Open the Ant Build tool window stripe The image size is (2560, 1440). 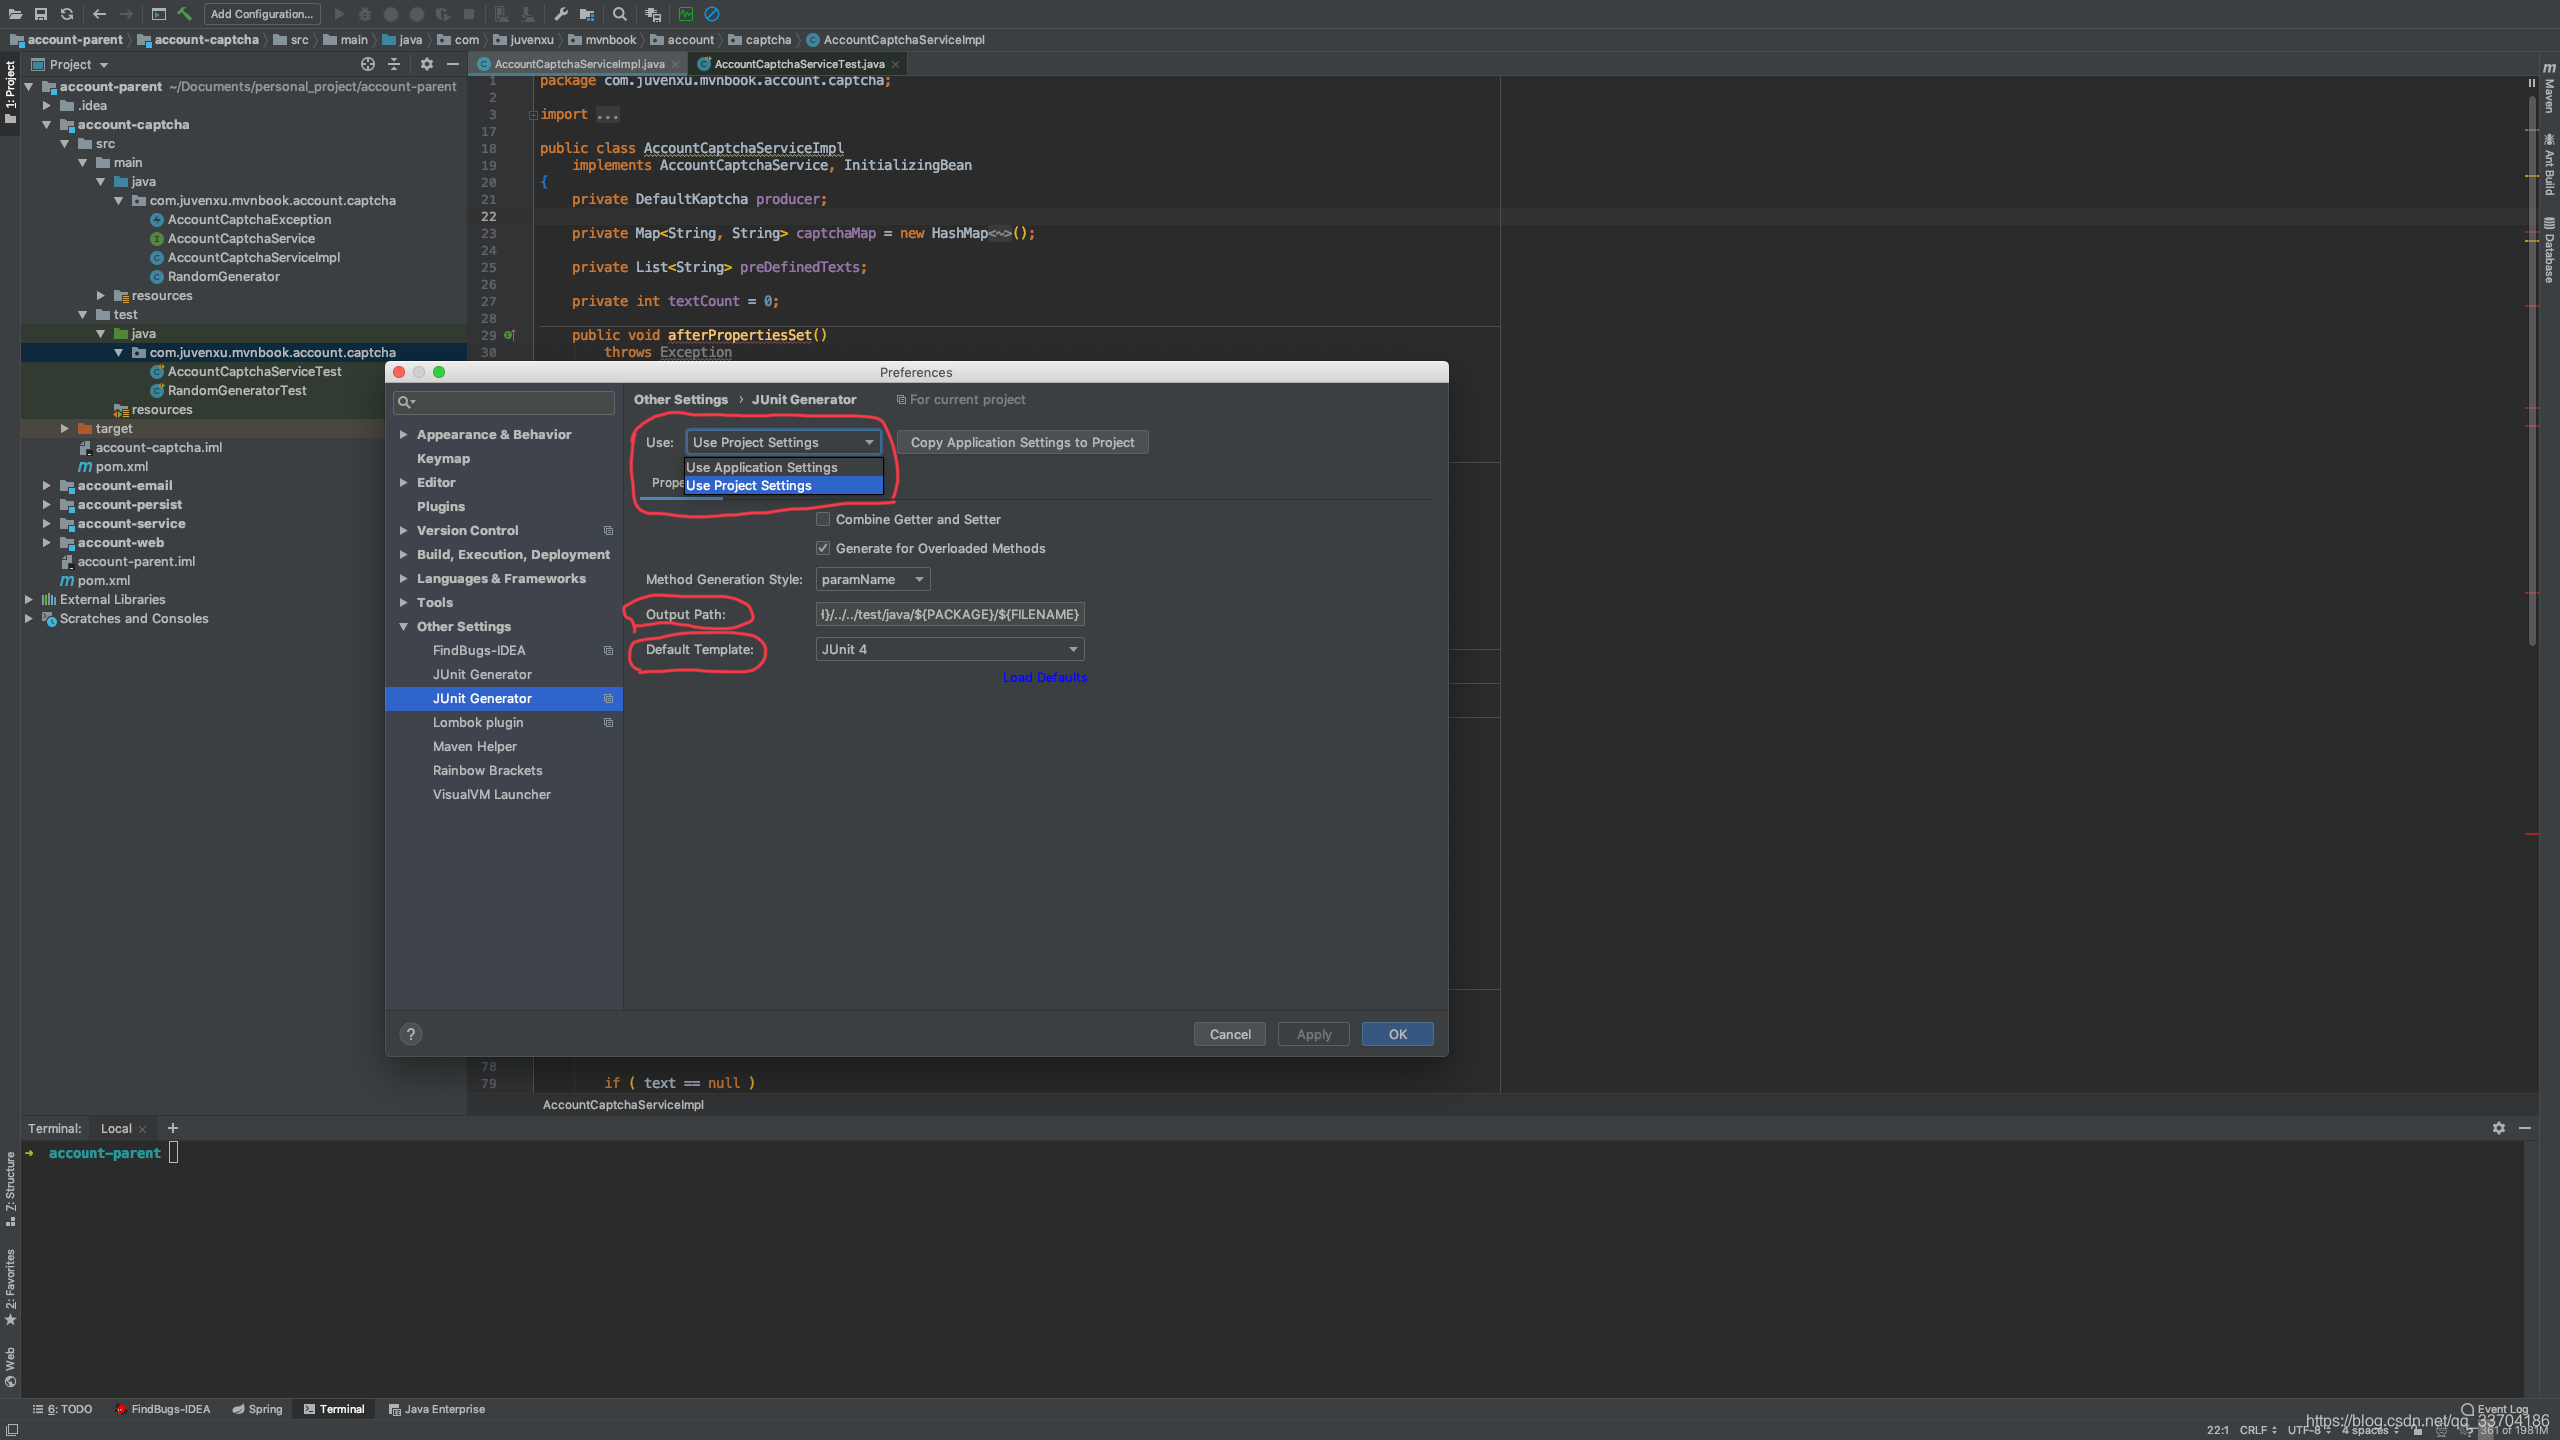(x=2549, y=165)
